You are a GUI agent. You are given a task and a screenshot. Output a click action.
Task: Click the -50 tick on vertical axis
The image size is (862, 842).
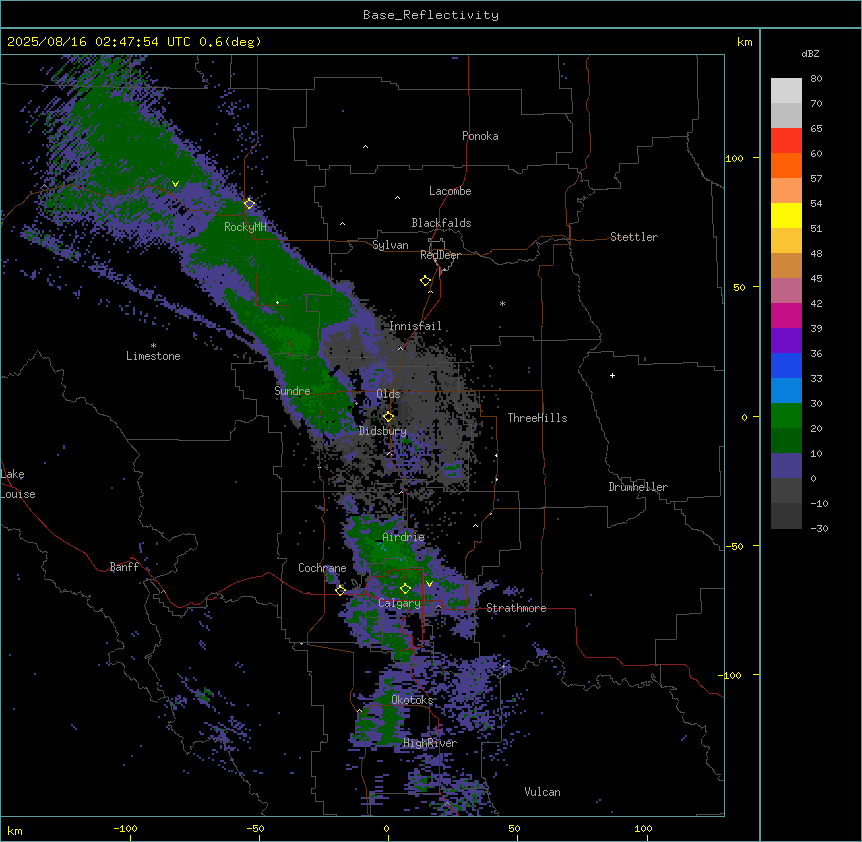click(x=734, y=546)
